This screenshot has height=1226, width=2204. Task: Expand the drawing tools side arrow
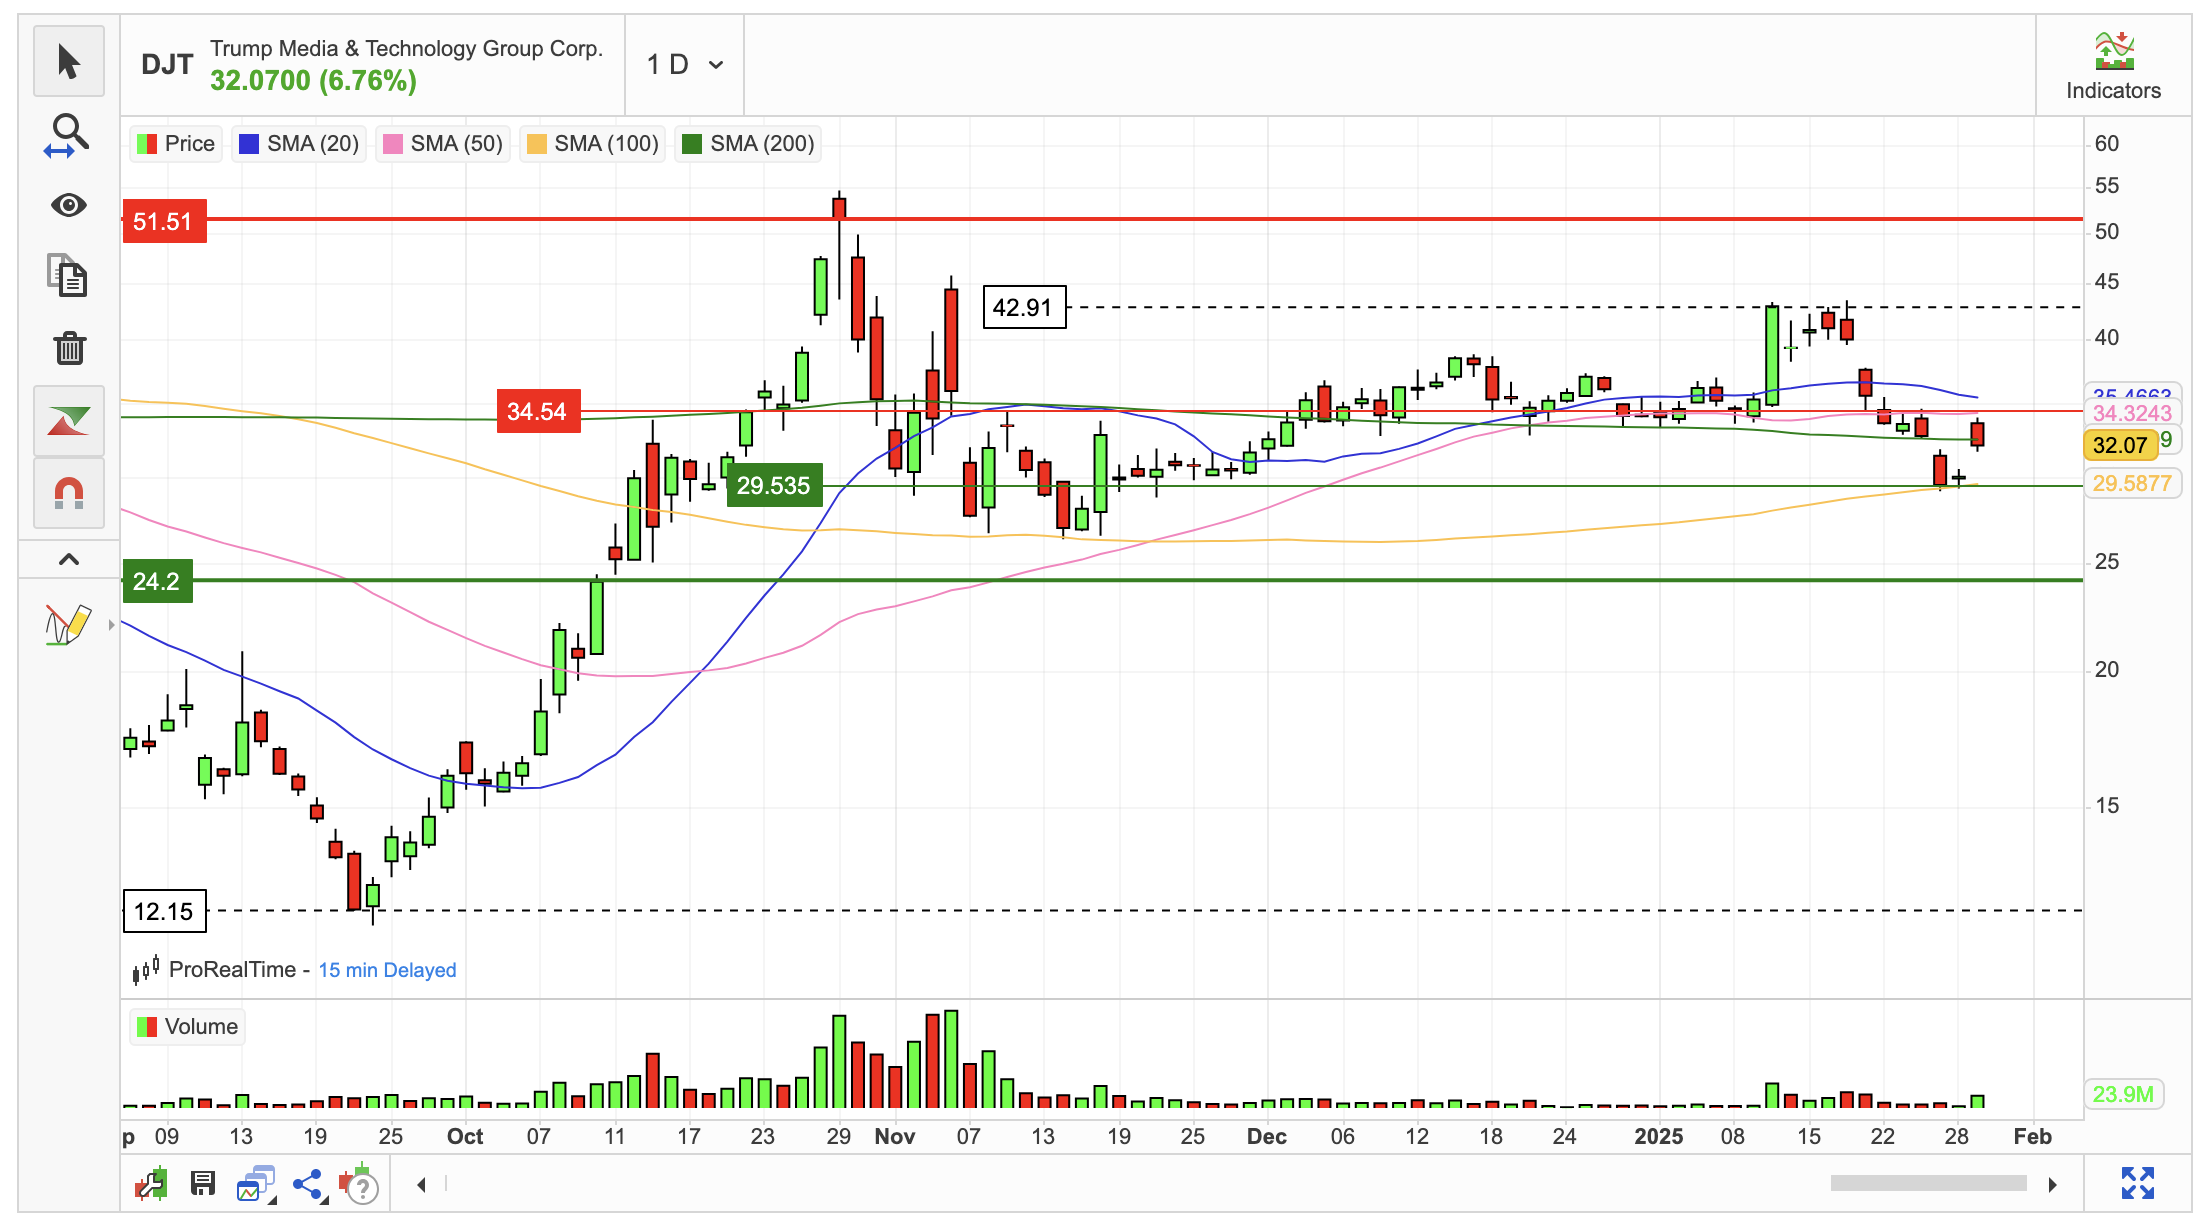(111, 625)
